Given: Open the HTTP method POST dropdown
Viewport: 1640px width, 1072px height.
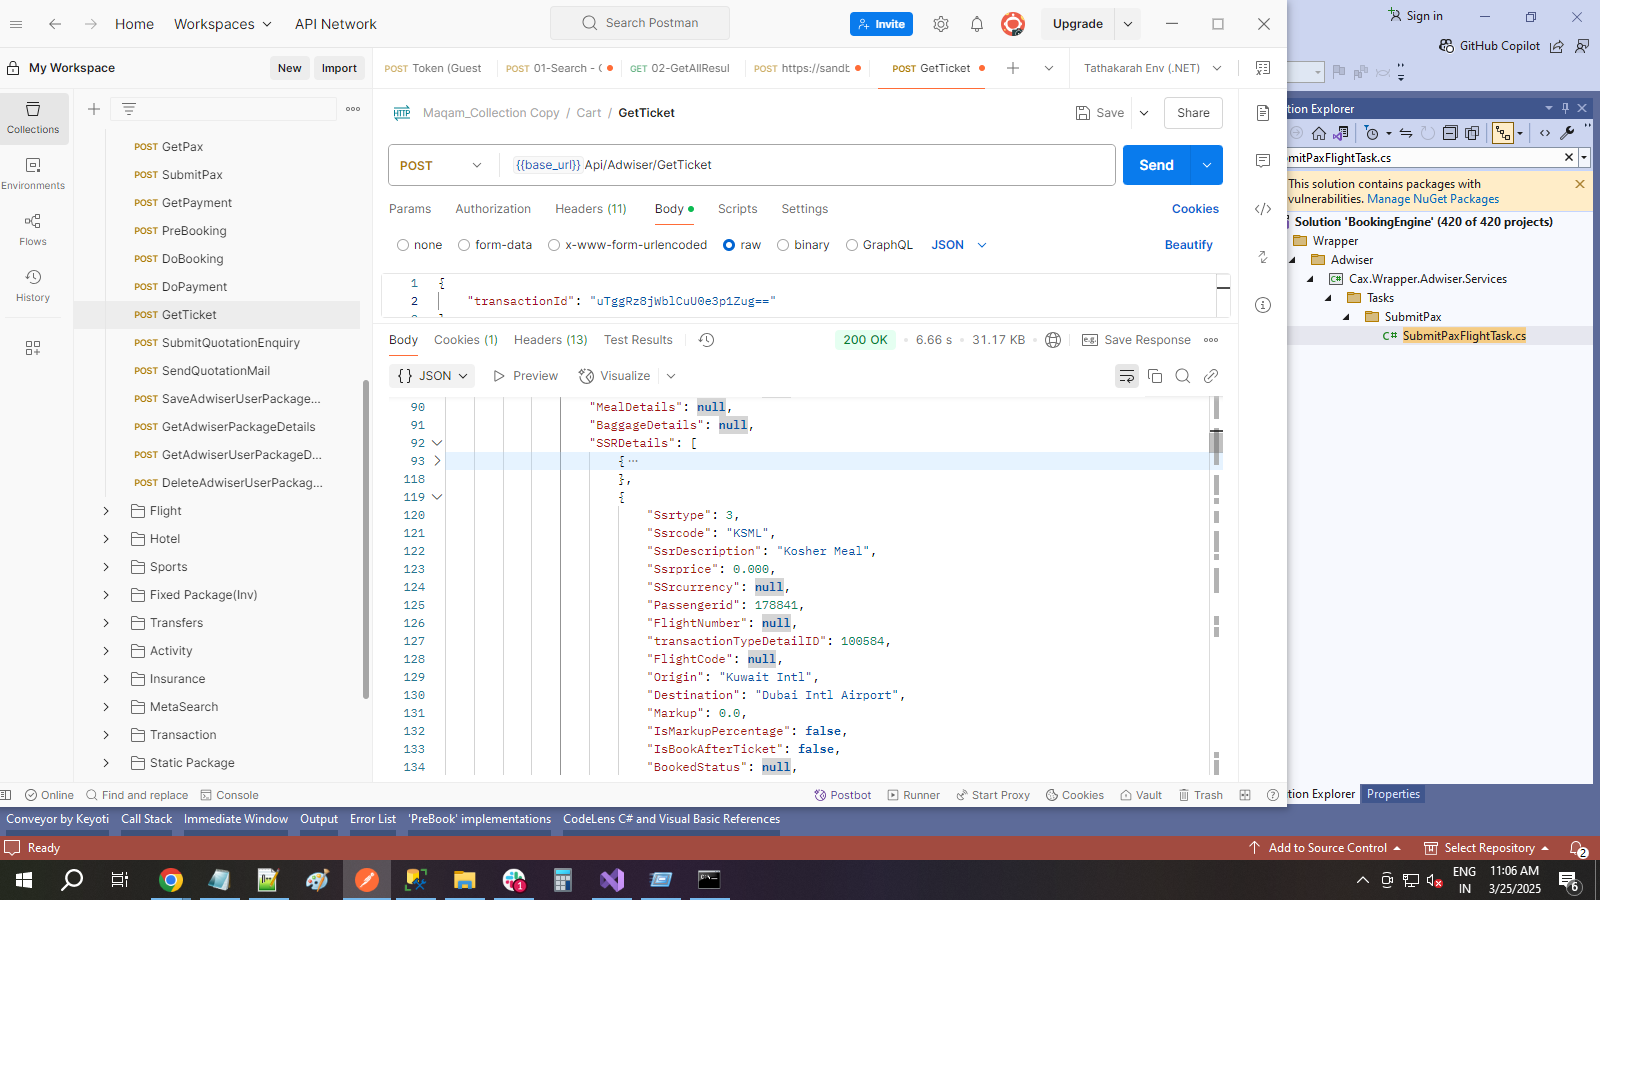Looking at the screenshot, I should (441, 165).
